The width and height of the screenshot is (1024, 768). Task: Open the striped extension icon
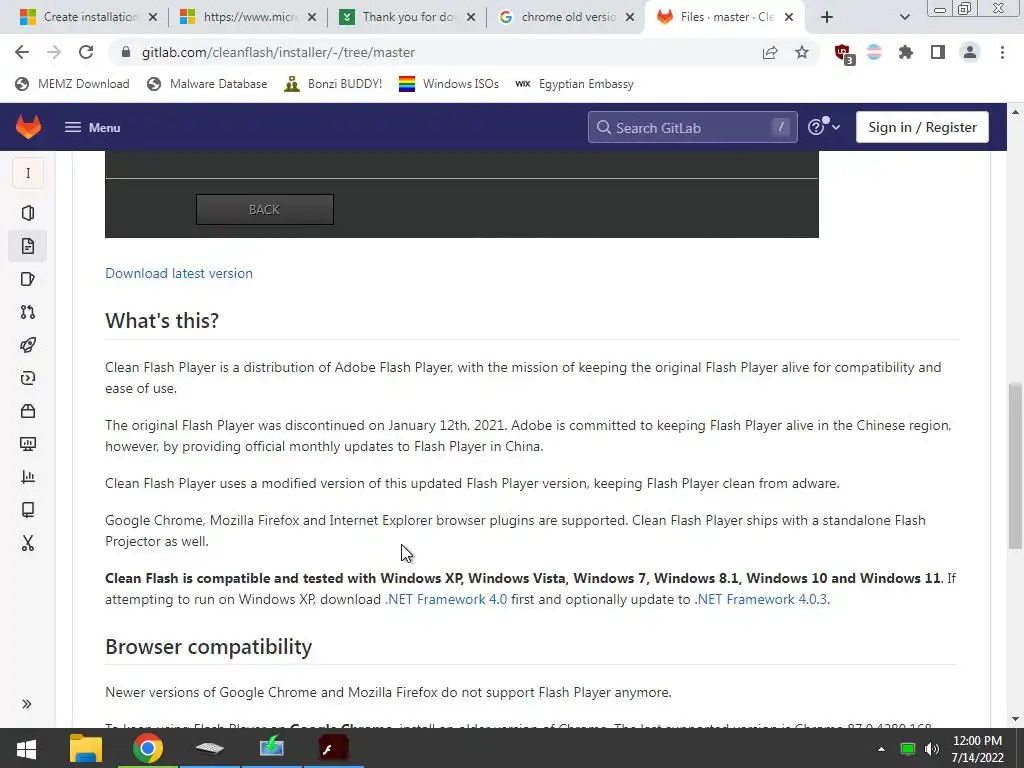click(874, 52)
